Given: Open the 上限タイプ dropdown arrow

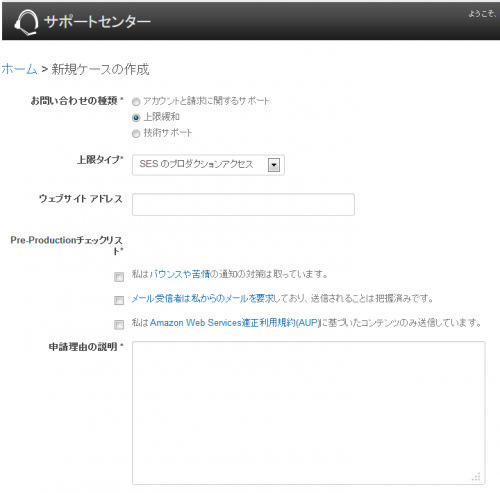Looking at the screenshot, I should click(274, 165).
